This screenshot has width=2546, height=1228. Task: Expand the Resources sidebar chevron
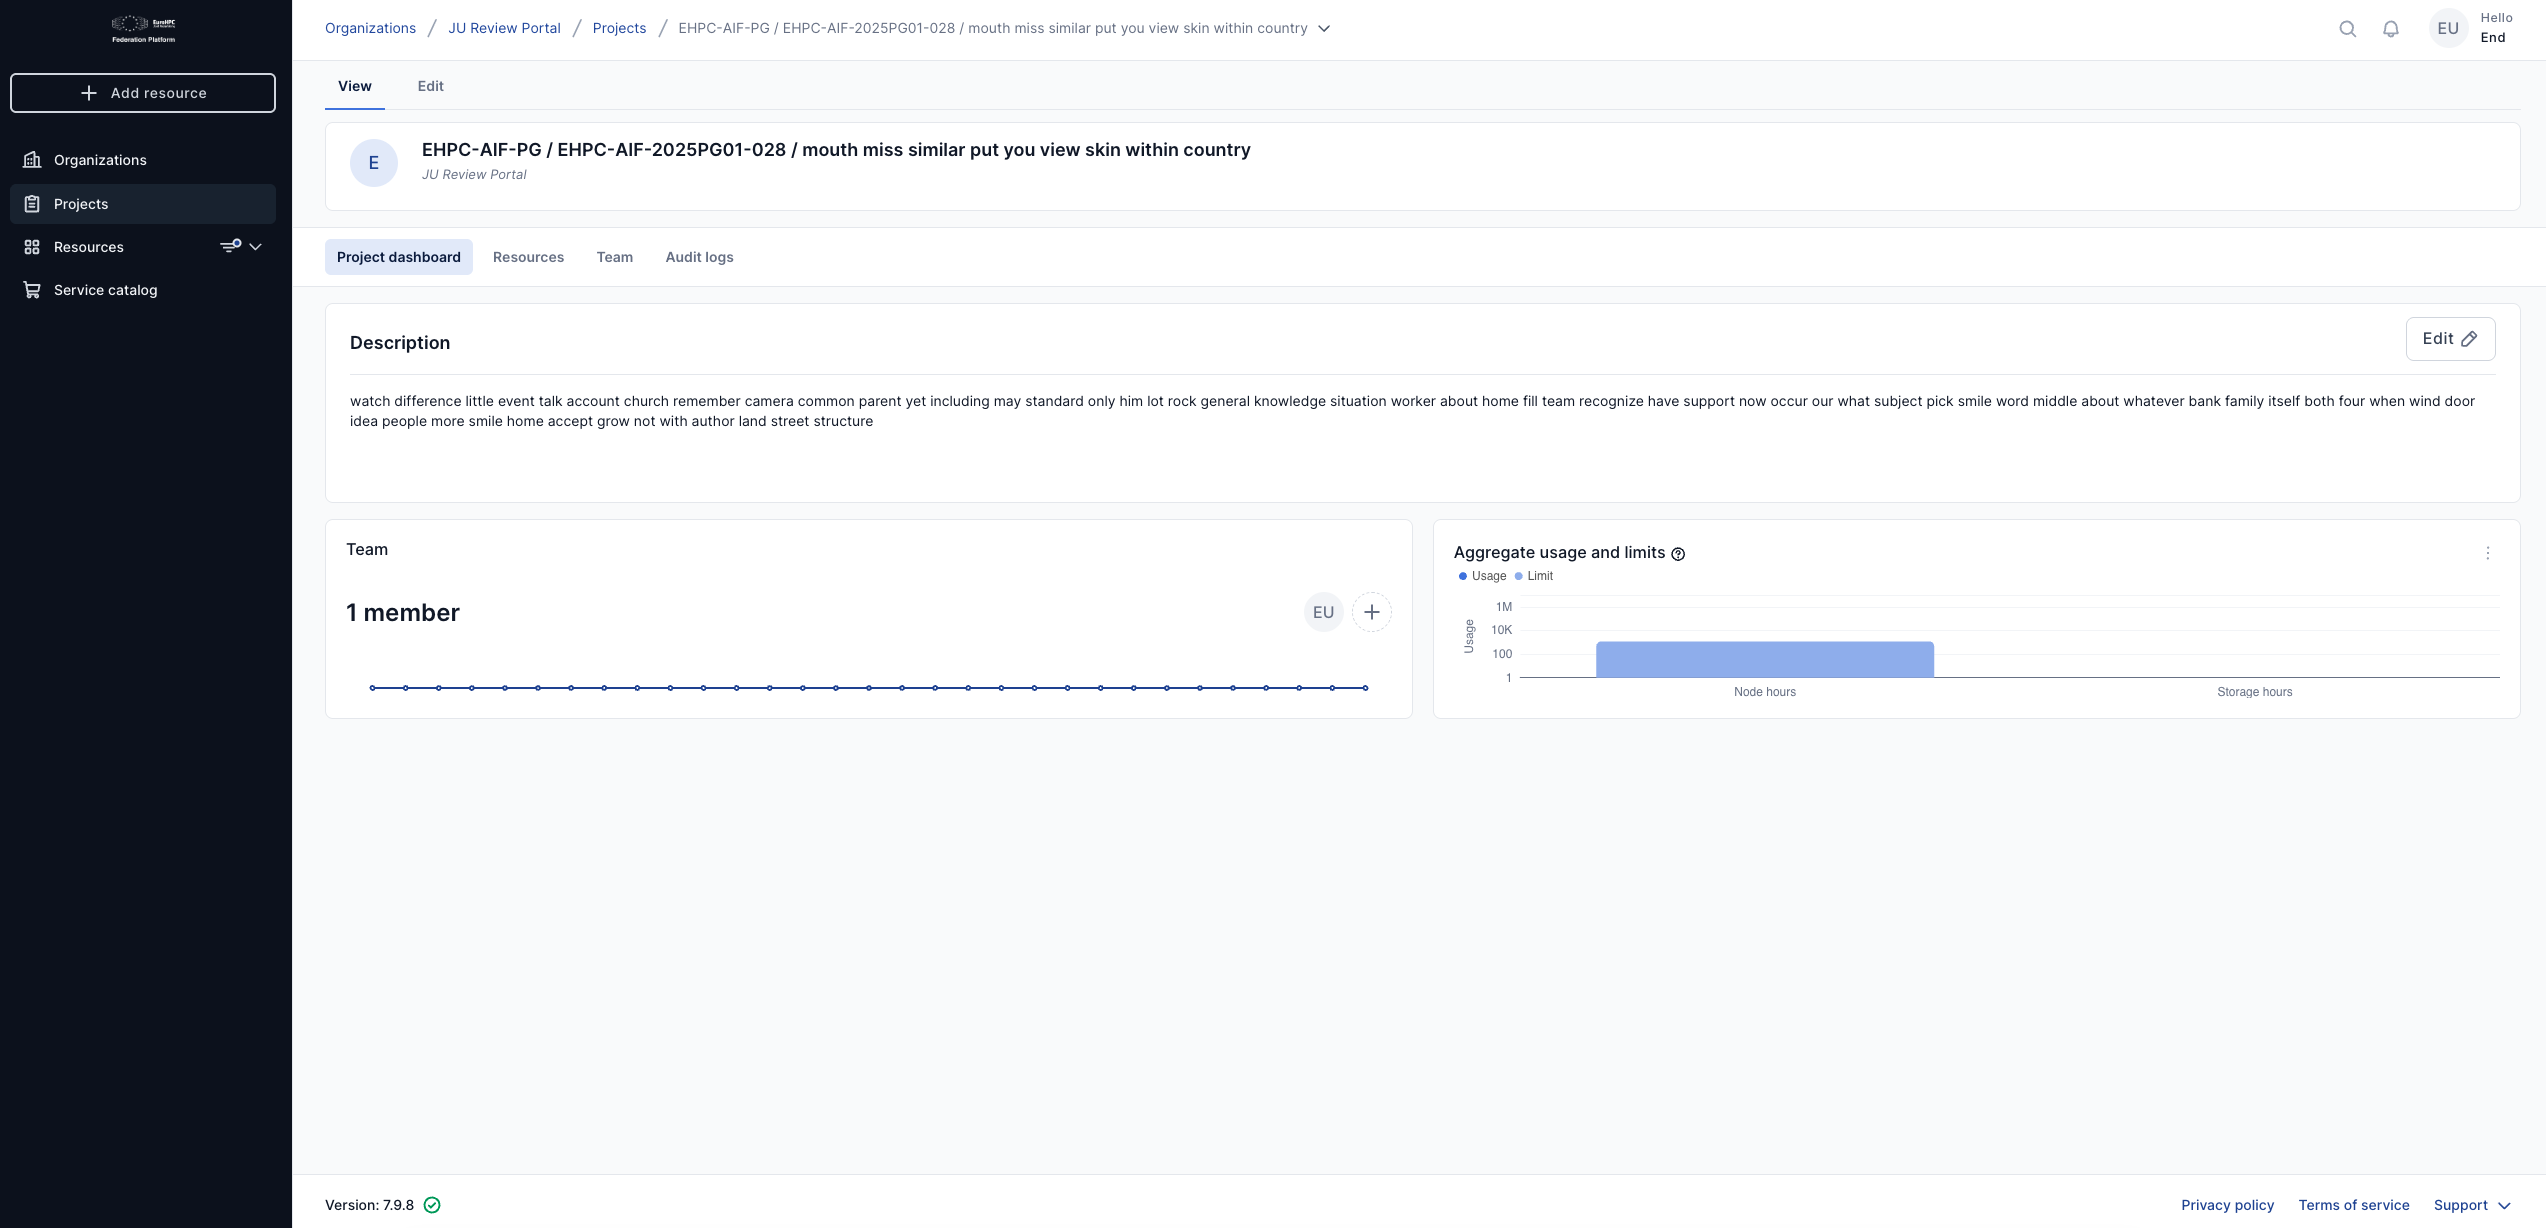(256, 247)
